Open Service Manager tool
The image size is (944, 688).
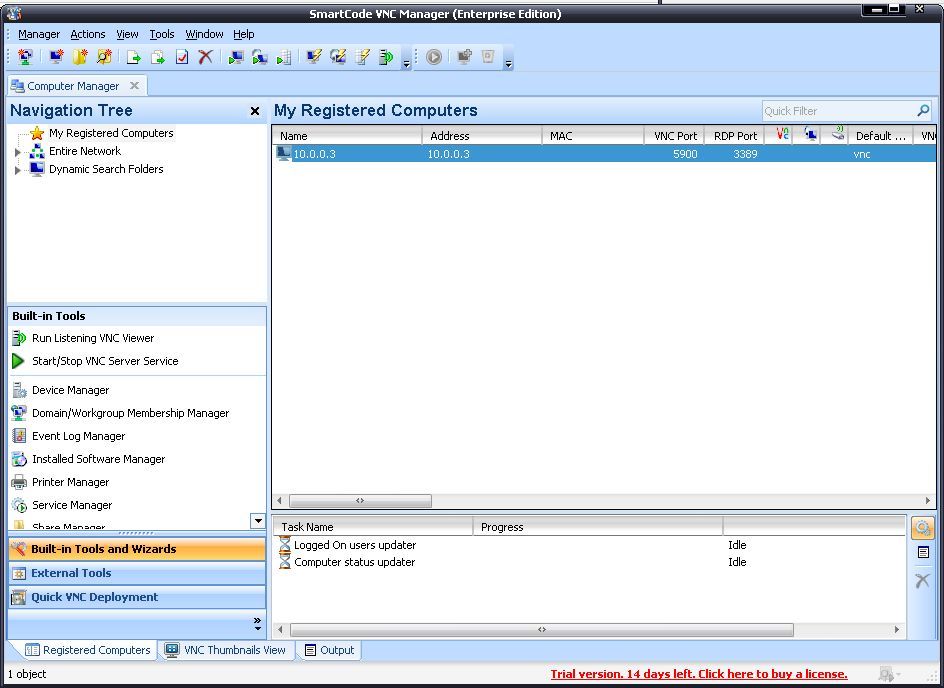pyautogui.click(x=72, y=505)
